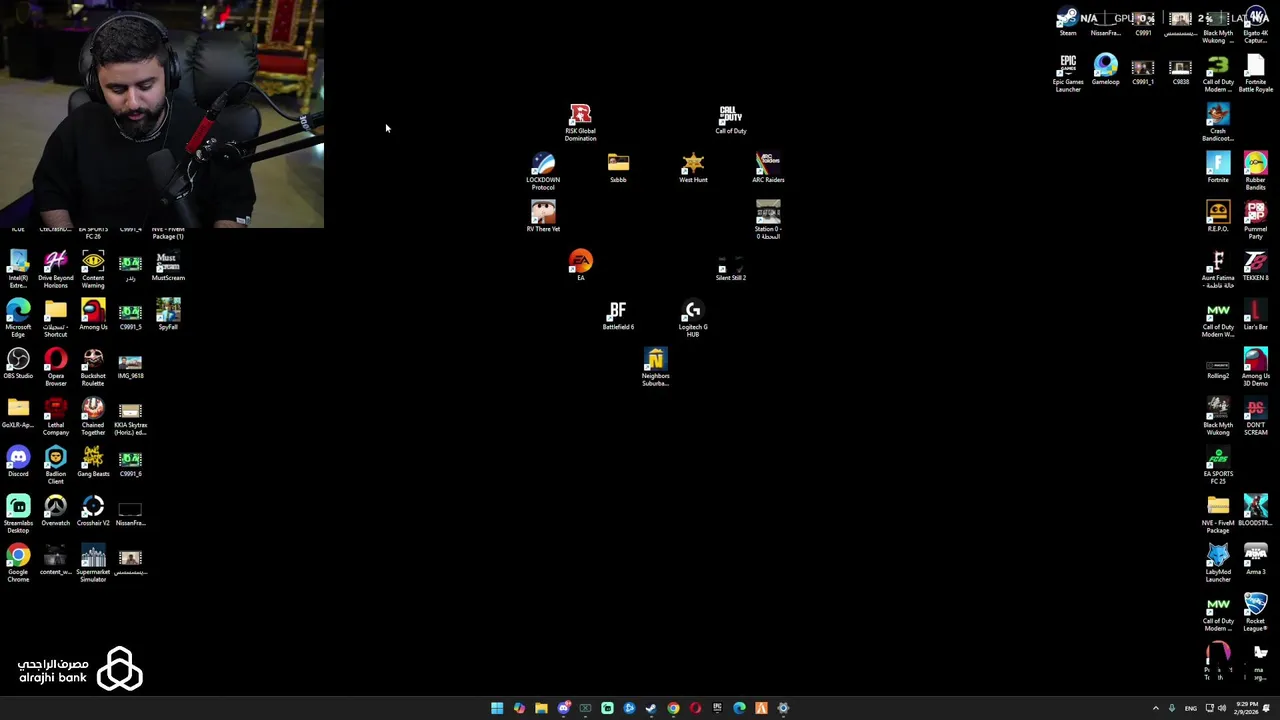This screenshot has height=720, width=1280.
Task: Select Gang Beasts desktop icon
Action: click(x=93, y=461)
